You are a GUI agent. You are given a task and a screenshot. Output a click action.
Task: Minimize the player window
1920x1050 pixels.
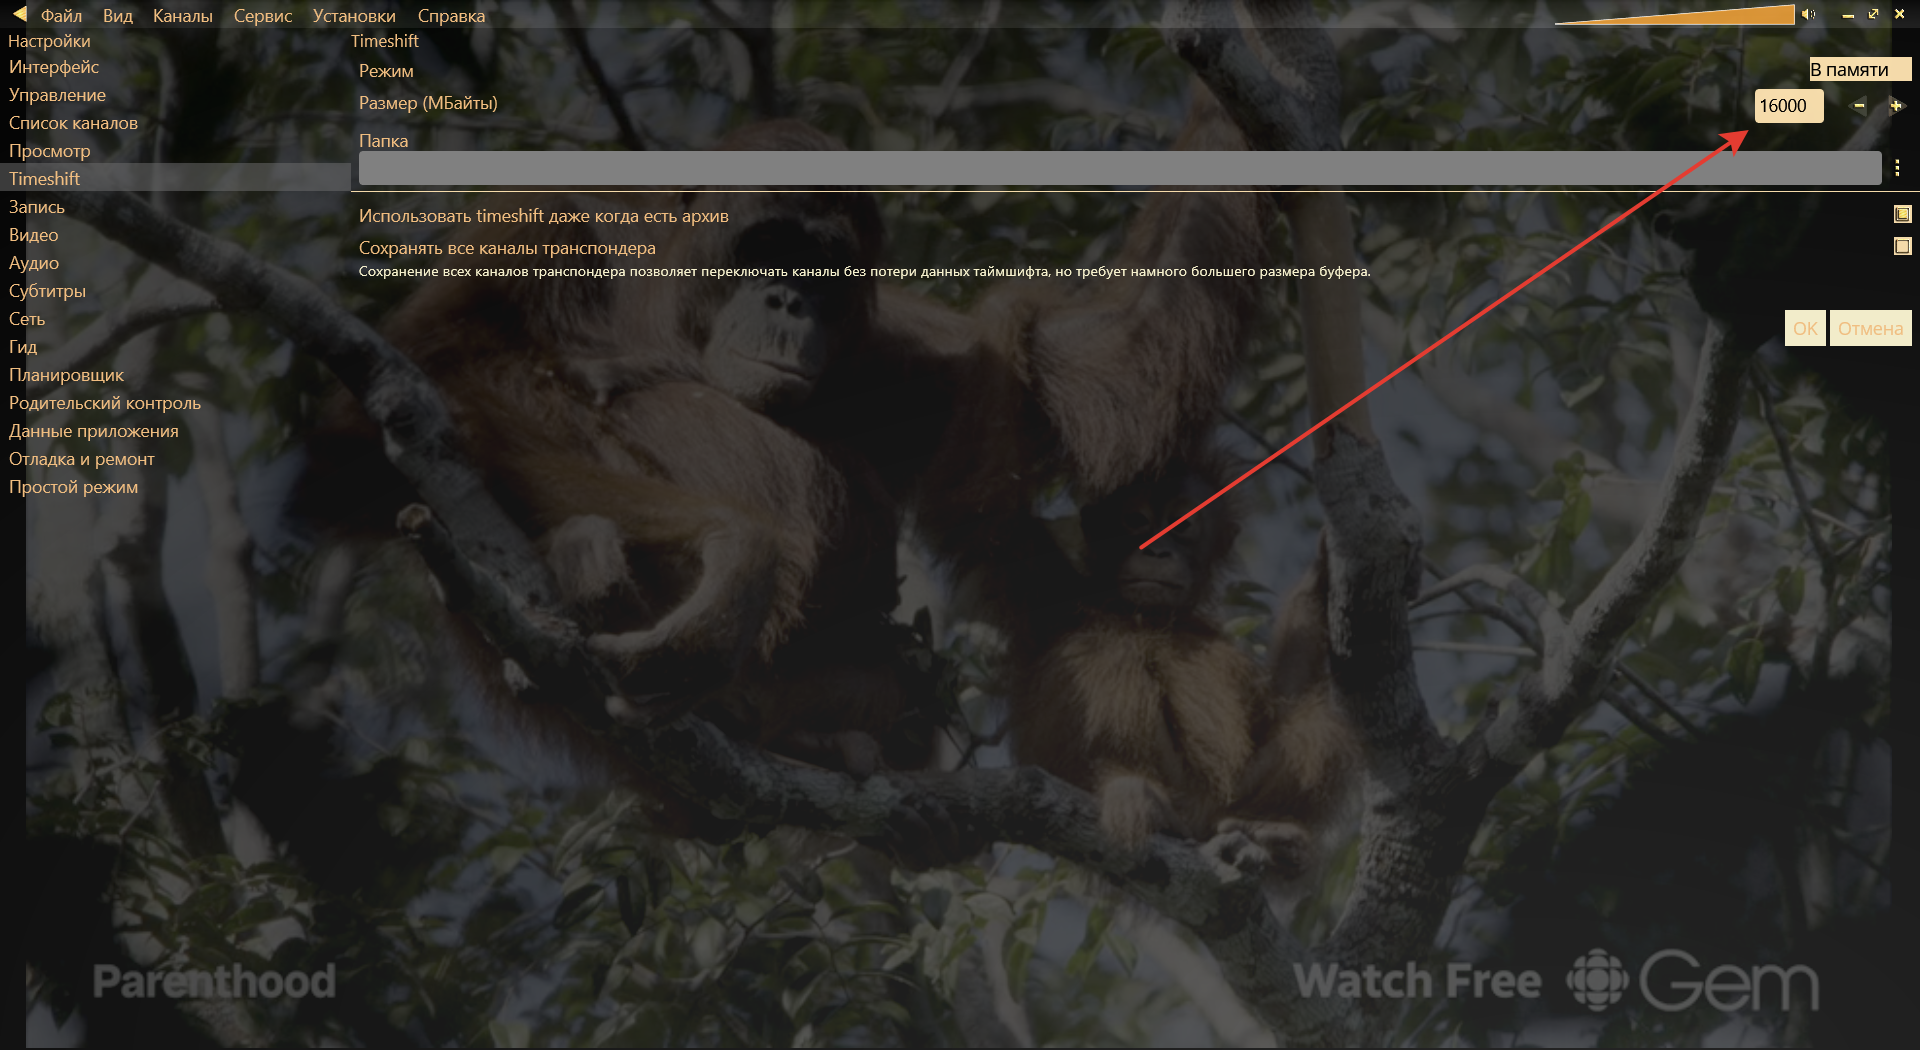[x=1847, y=15]
